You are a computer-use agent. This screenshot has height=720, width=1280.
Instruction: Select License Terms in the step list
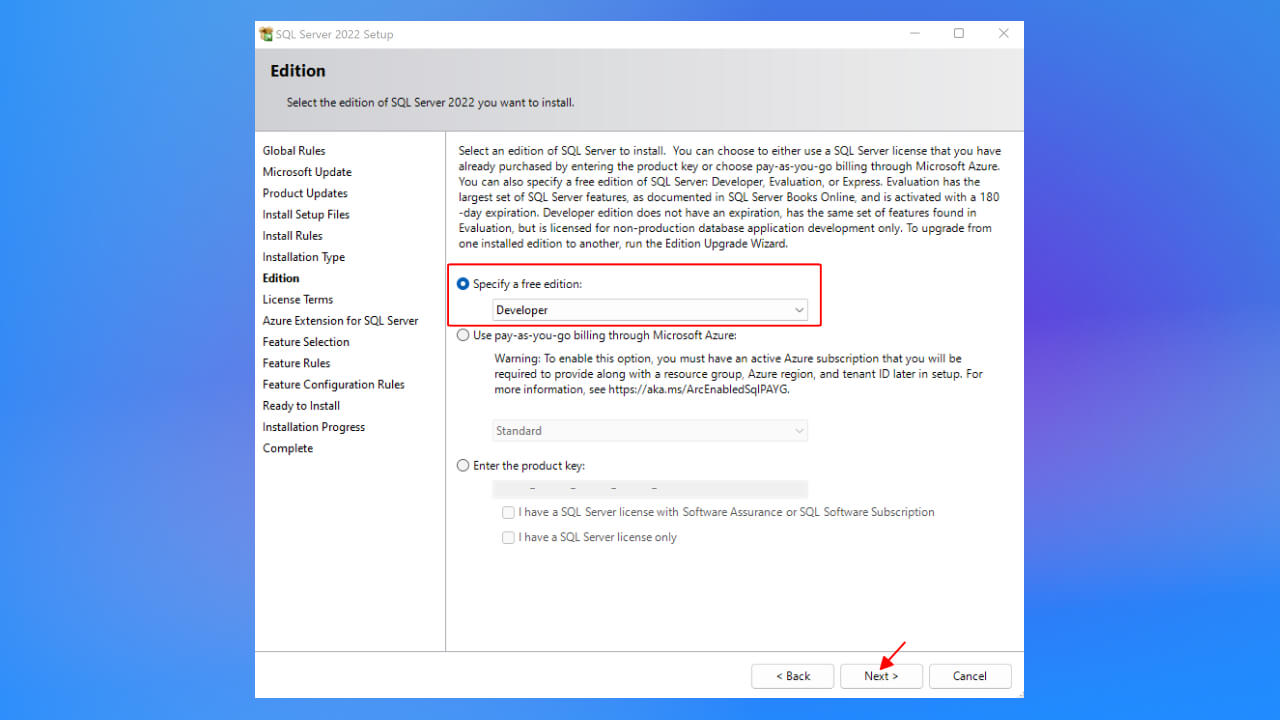click(x=298, y=300)
